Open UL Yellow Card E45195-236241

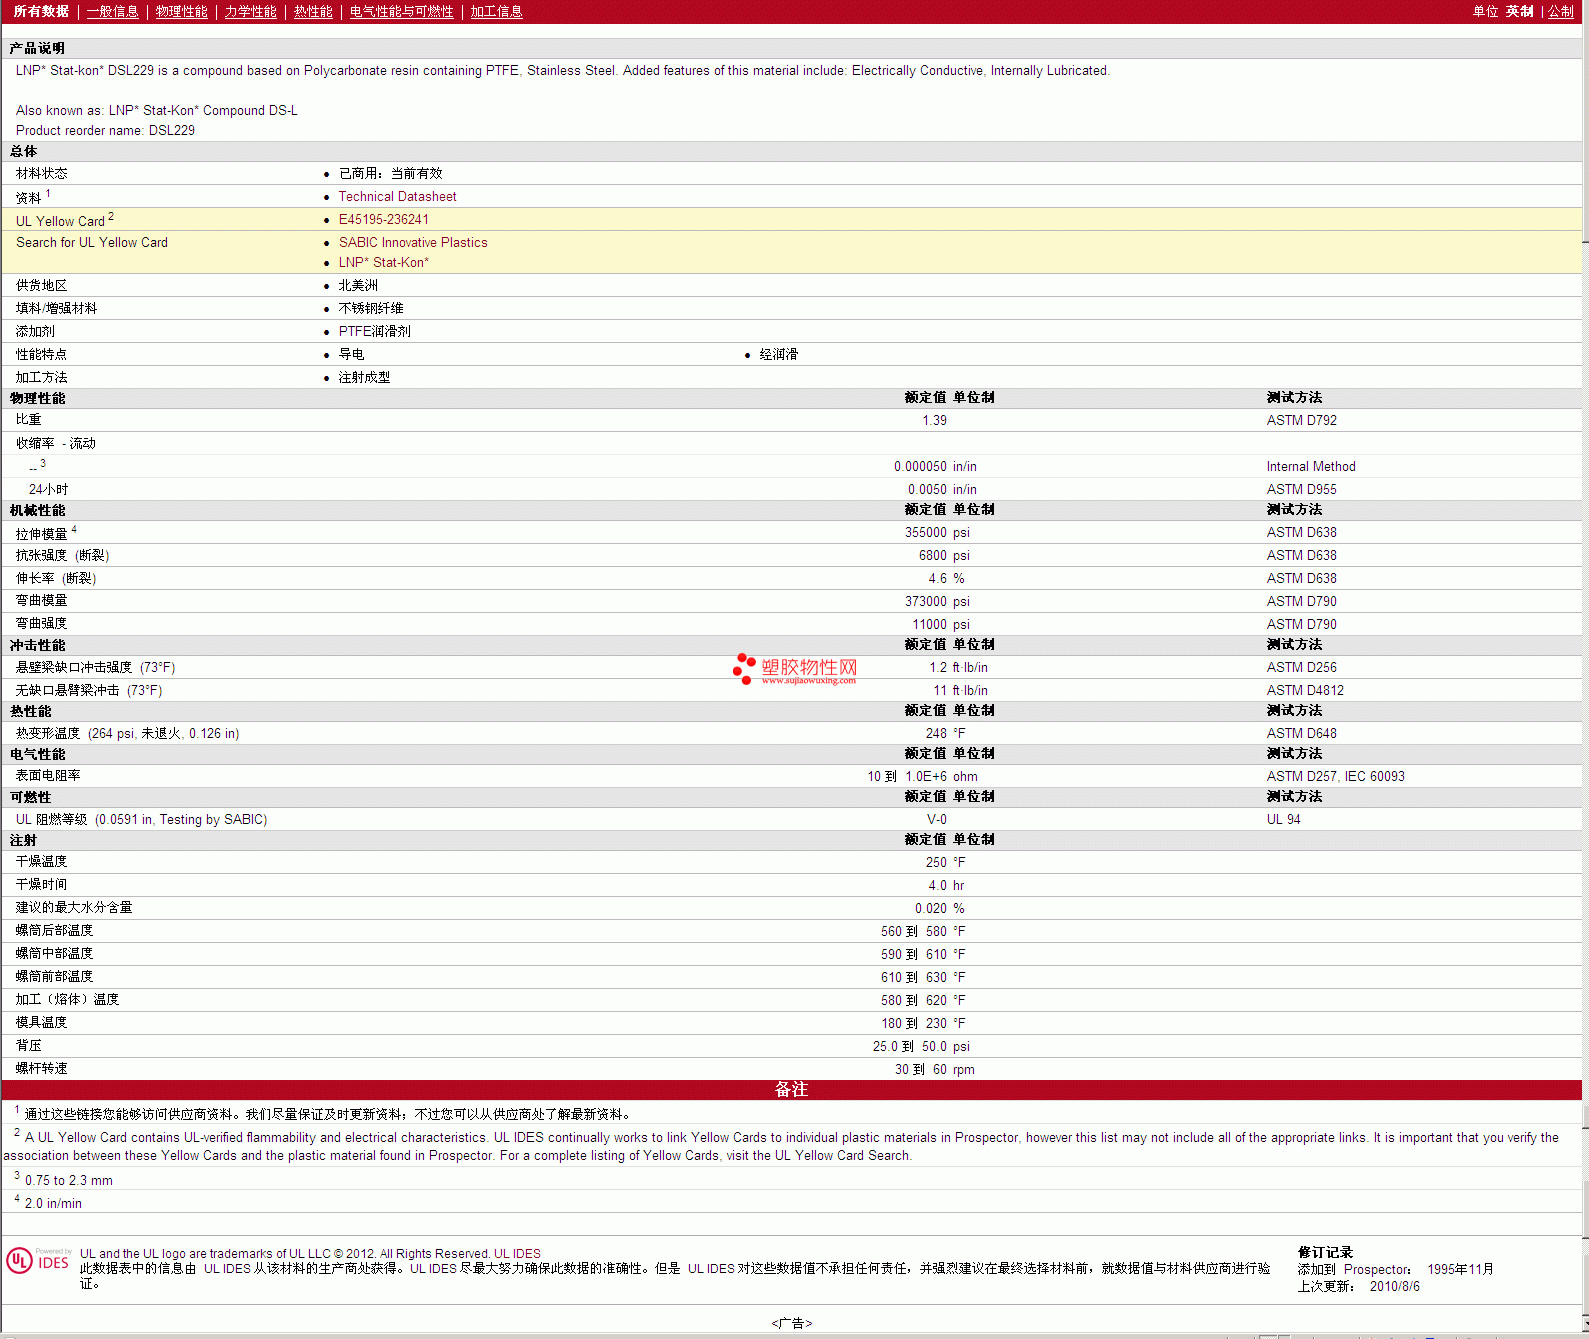click(x=383, y=220)
